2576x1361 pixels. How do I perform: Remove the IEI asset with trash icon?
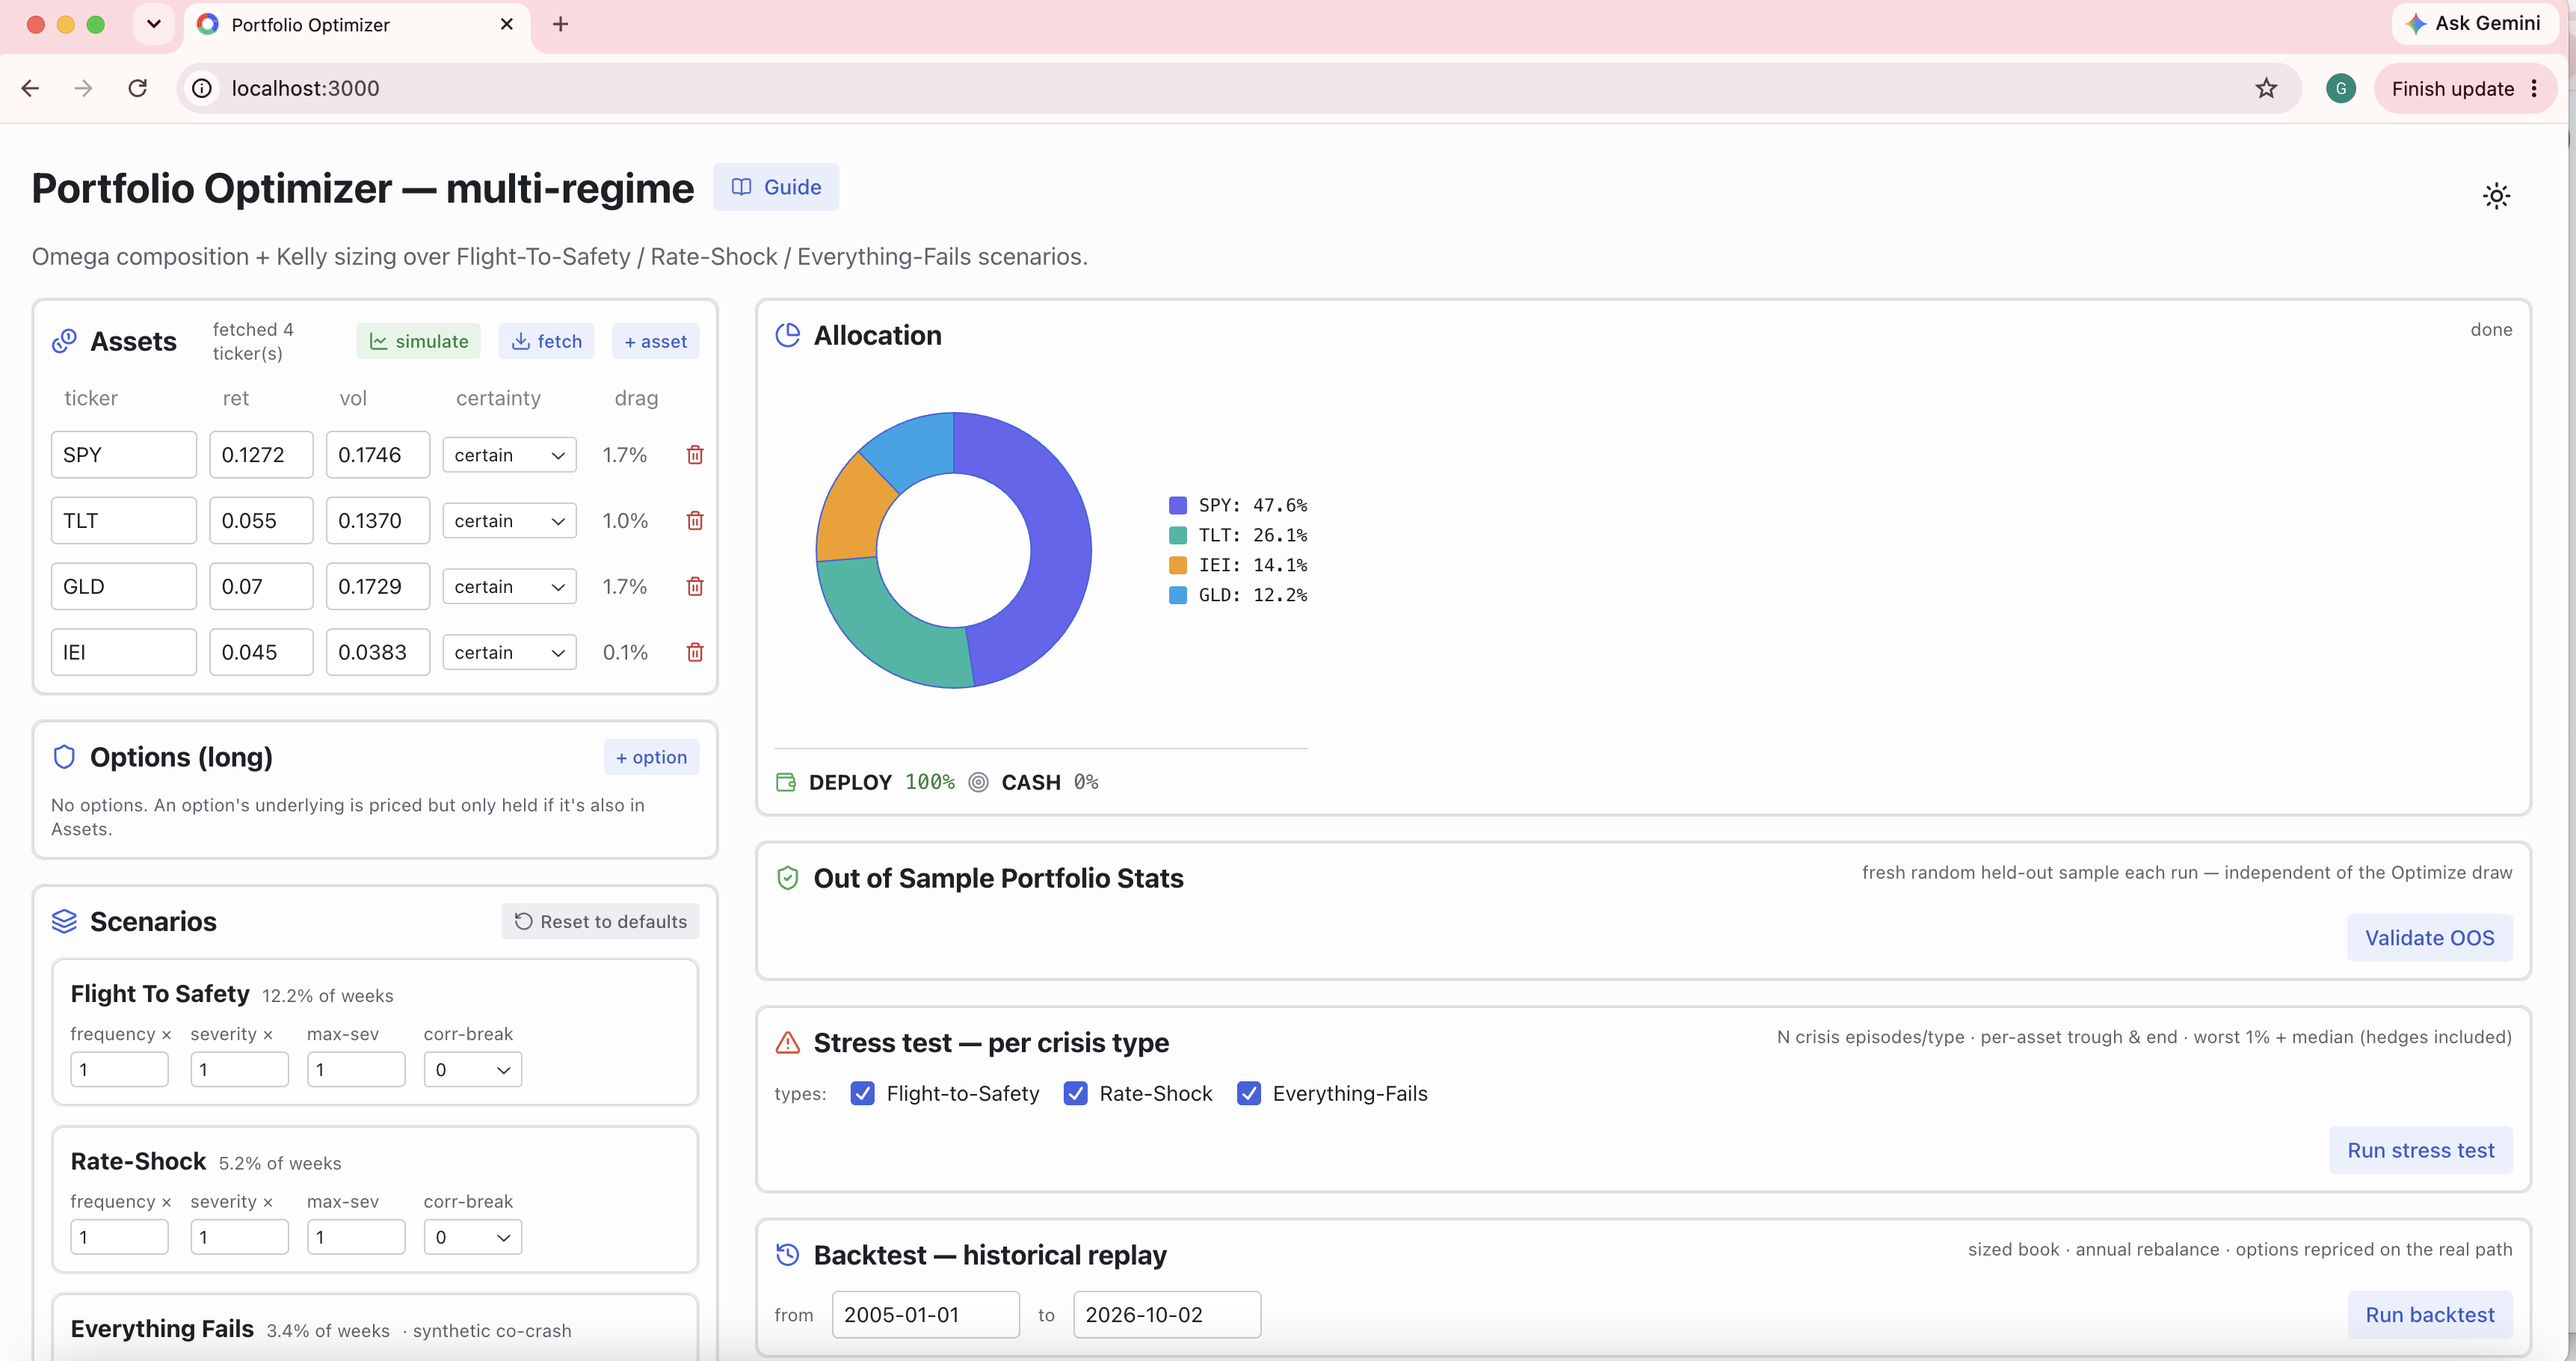tap(695, 653)
